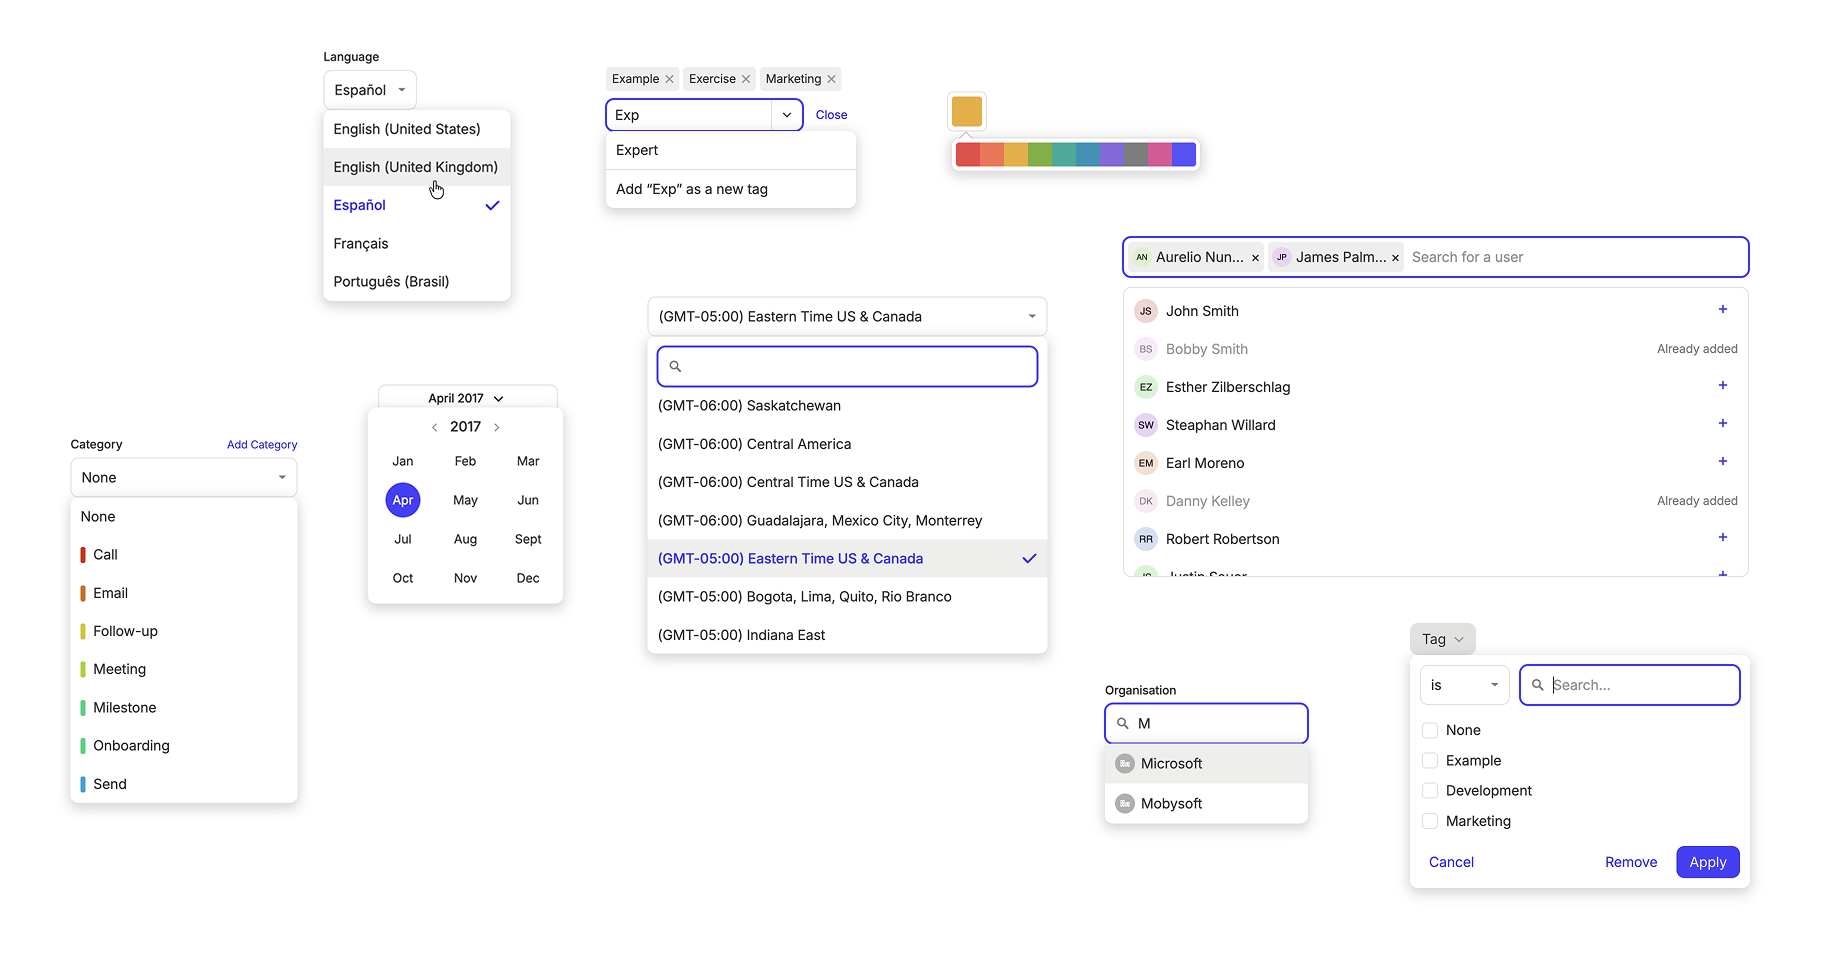Add John Smith with plus icon
Viewport: 1824px width, 956px height.
coord(1723,310)
